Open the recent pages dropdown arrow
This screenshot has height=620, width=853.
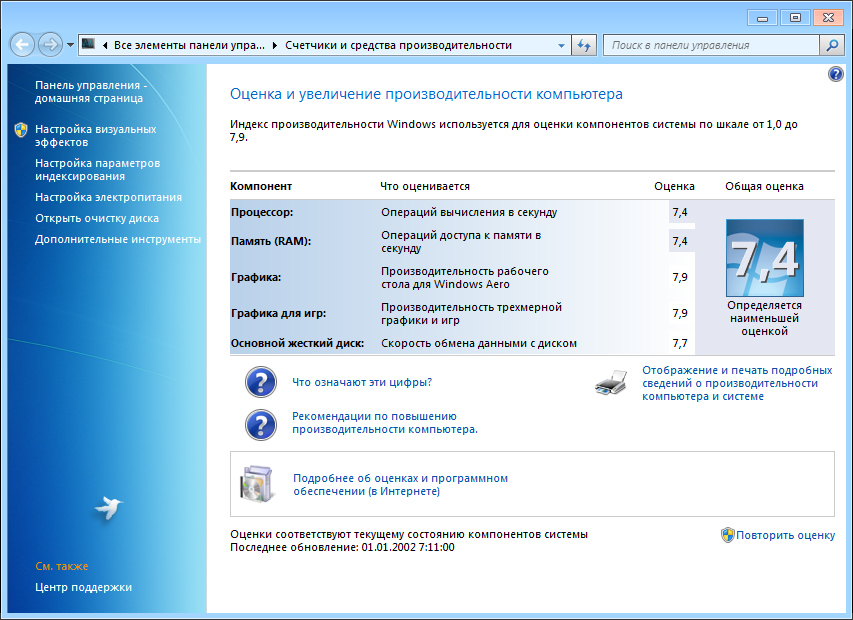(70, 45)
